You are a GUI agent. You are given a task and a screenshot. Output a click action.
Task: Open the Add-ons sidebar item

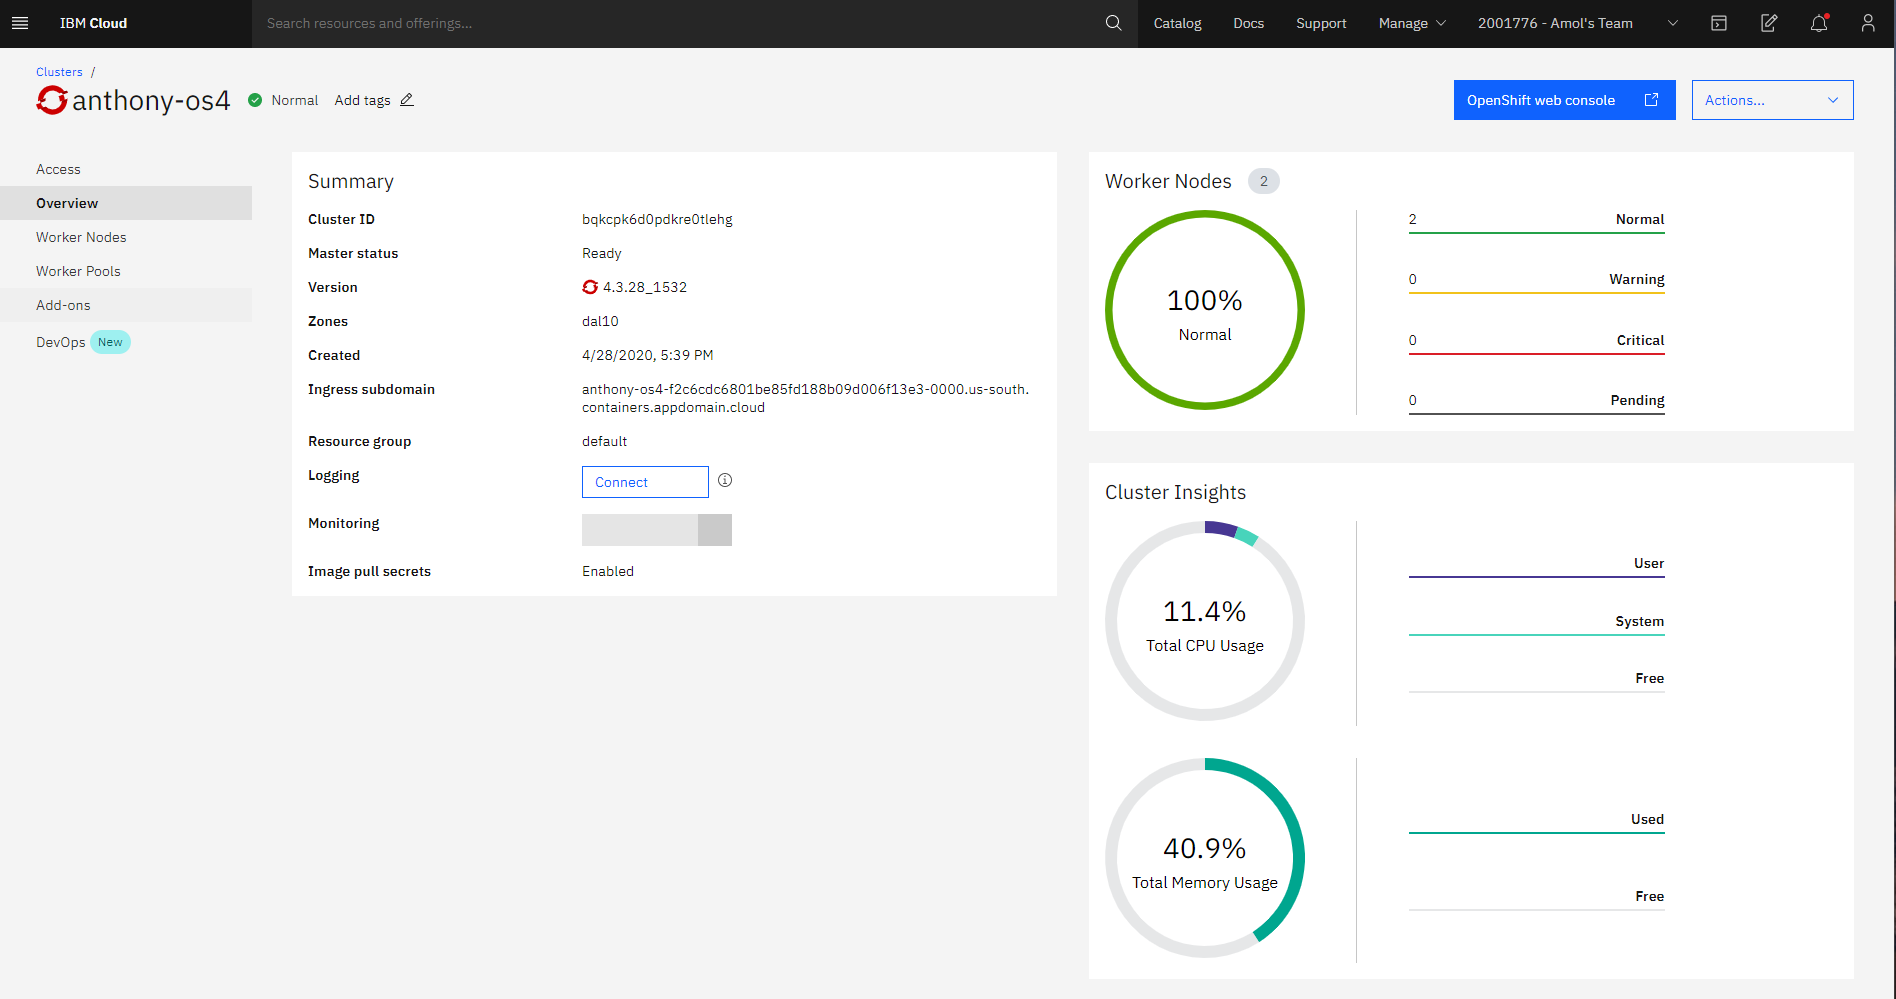tap(126, 305)
